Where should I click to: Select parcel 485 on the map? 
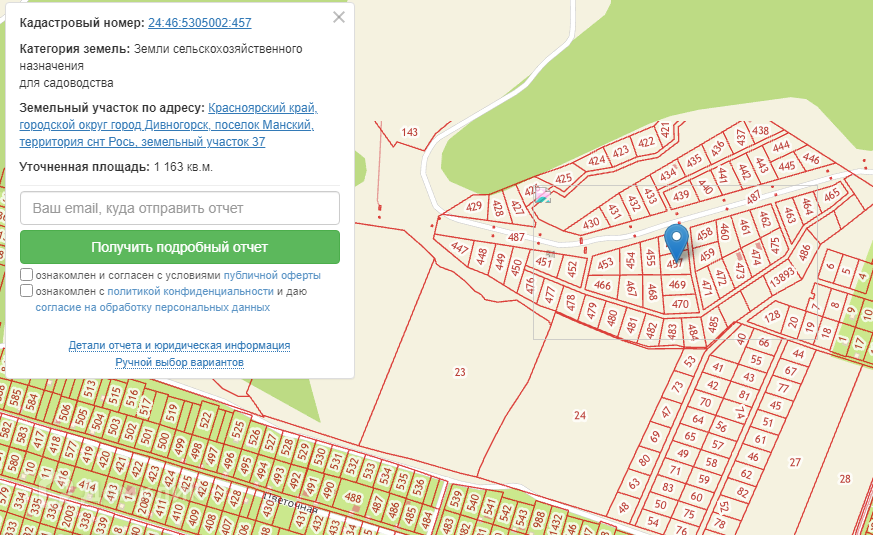714,325
